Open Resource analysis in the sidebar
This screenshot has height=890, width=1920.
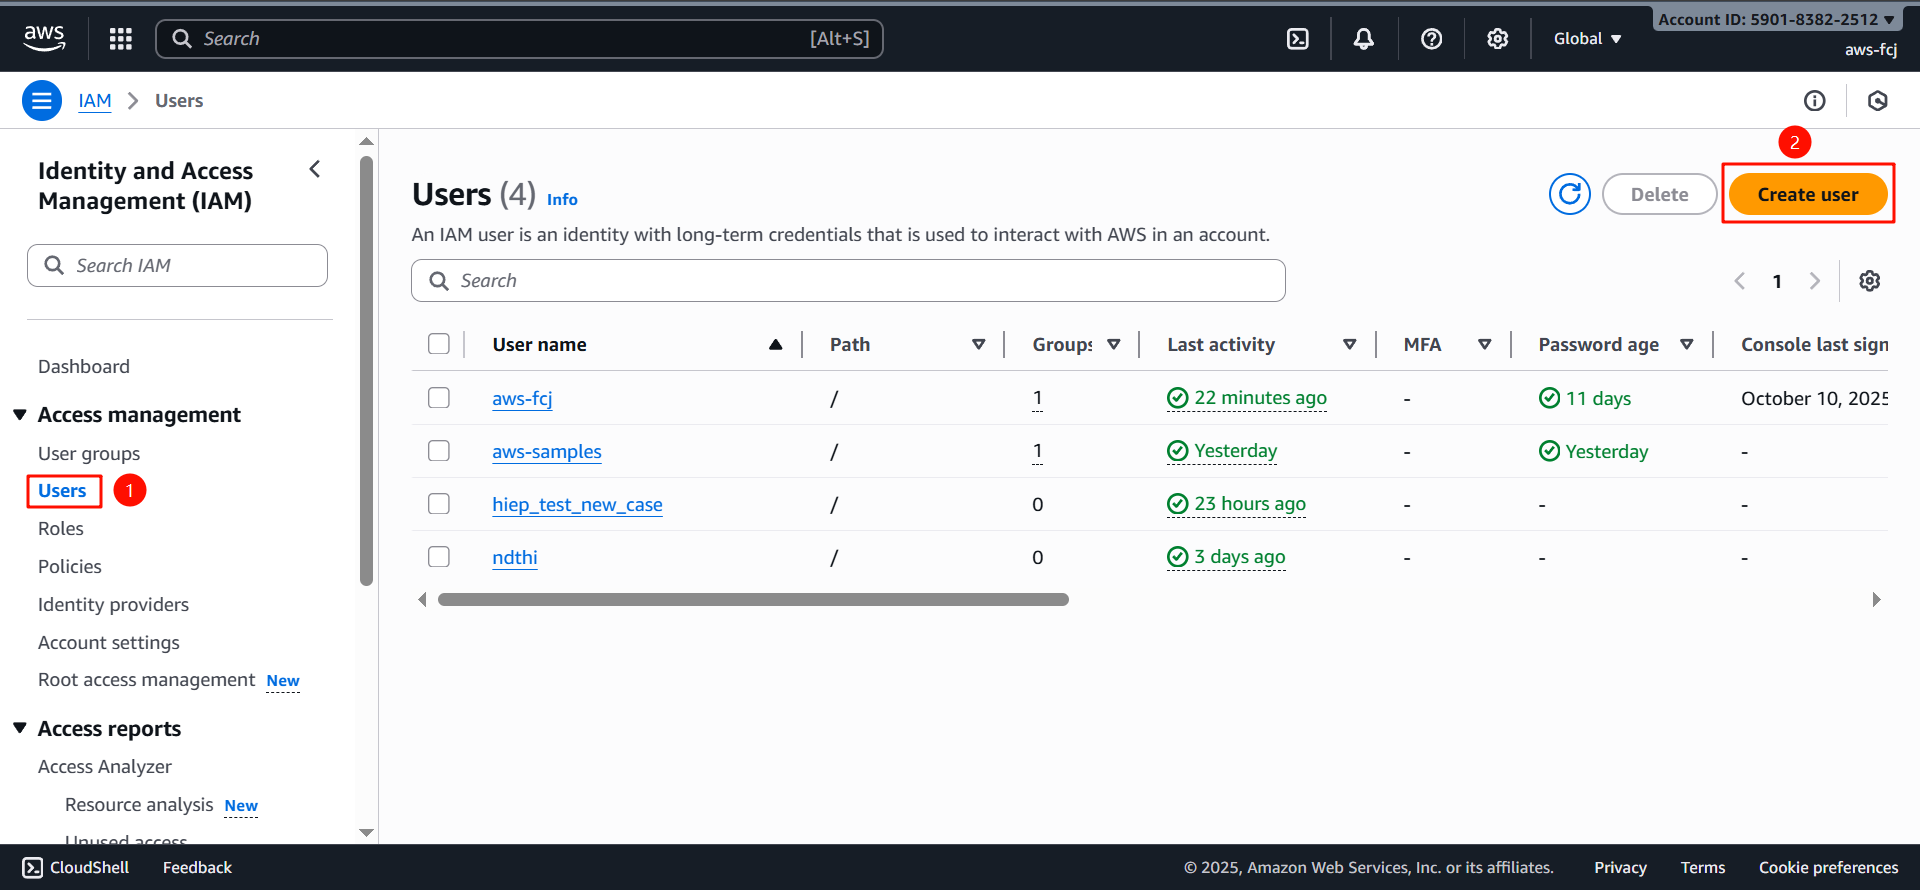coord(139,805)
